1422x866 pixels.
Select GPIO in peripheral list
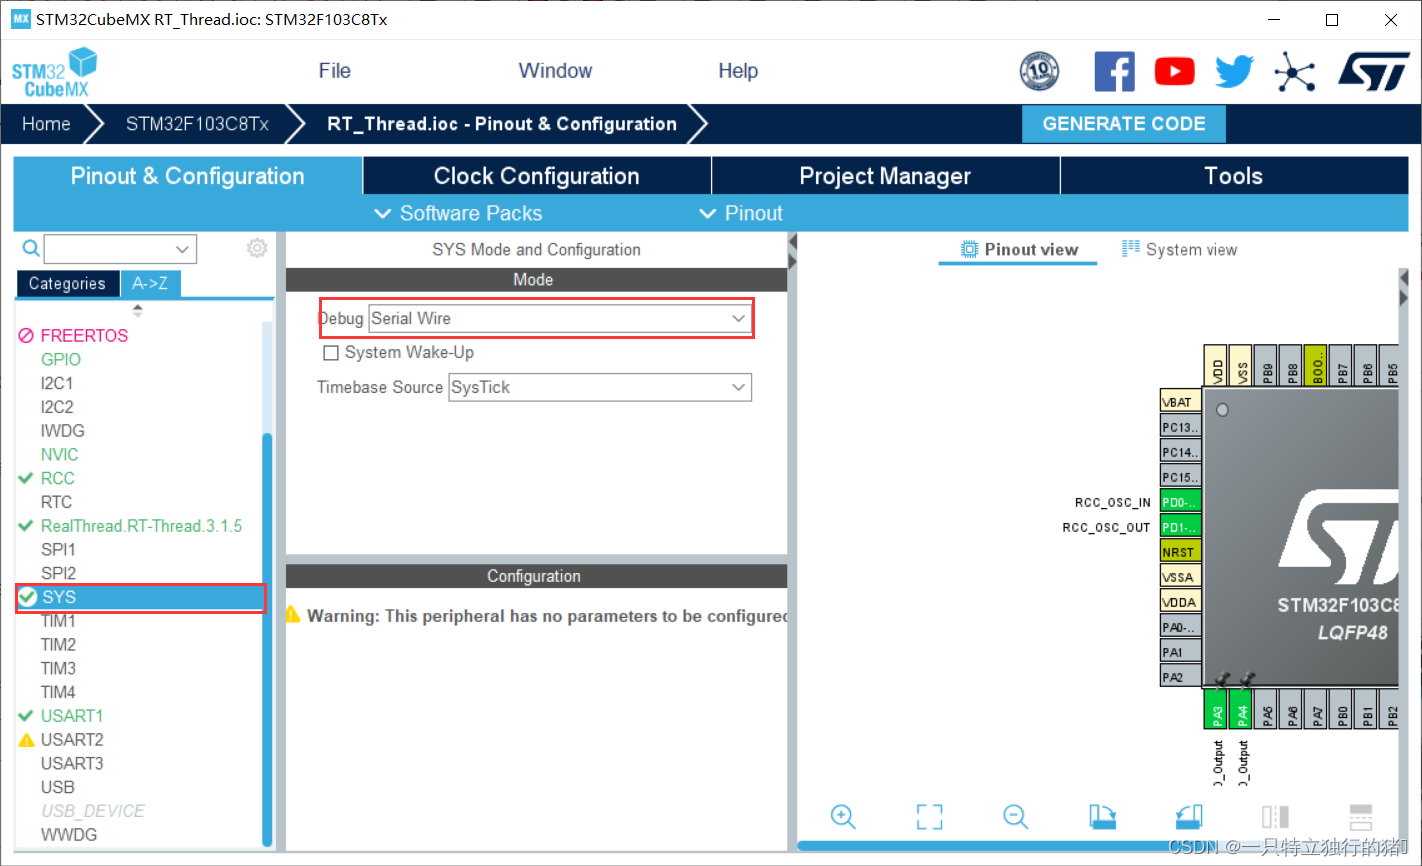[x=61, y=360]
